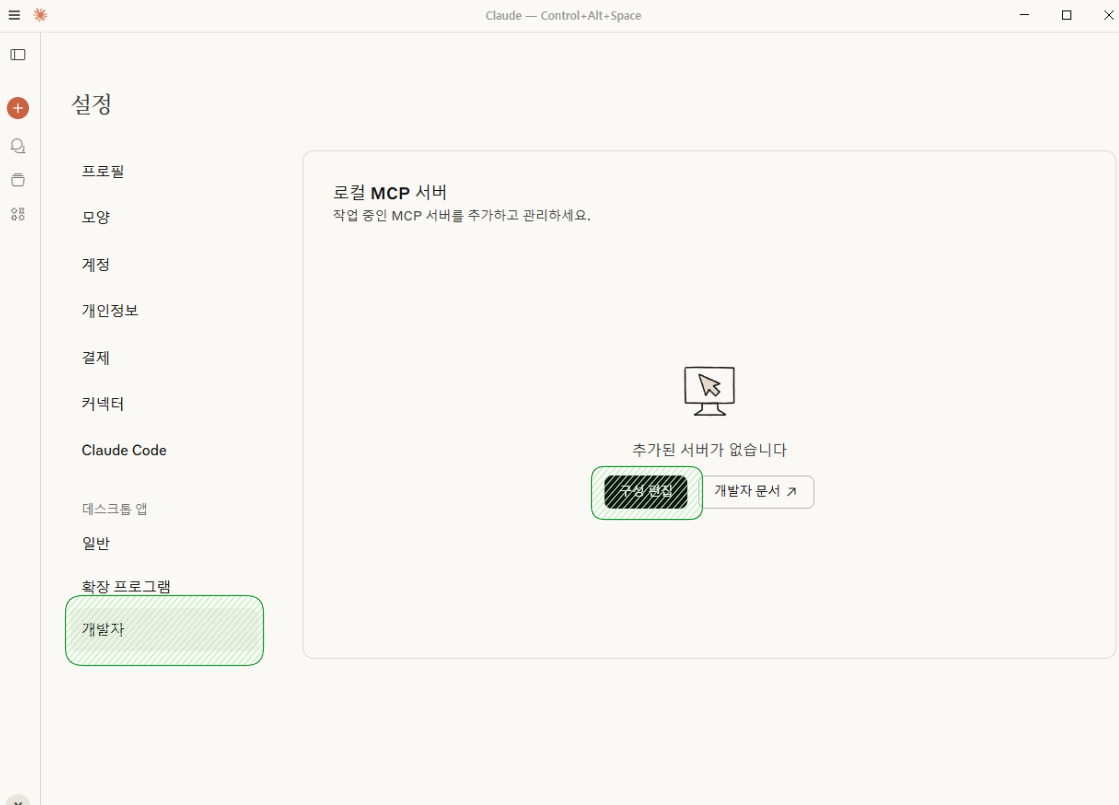
Task: Minimize the Claude window
Action: tap(1024, 15)
